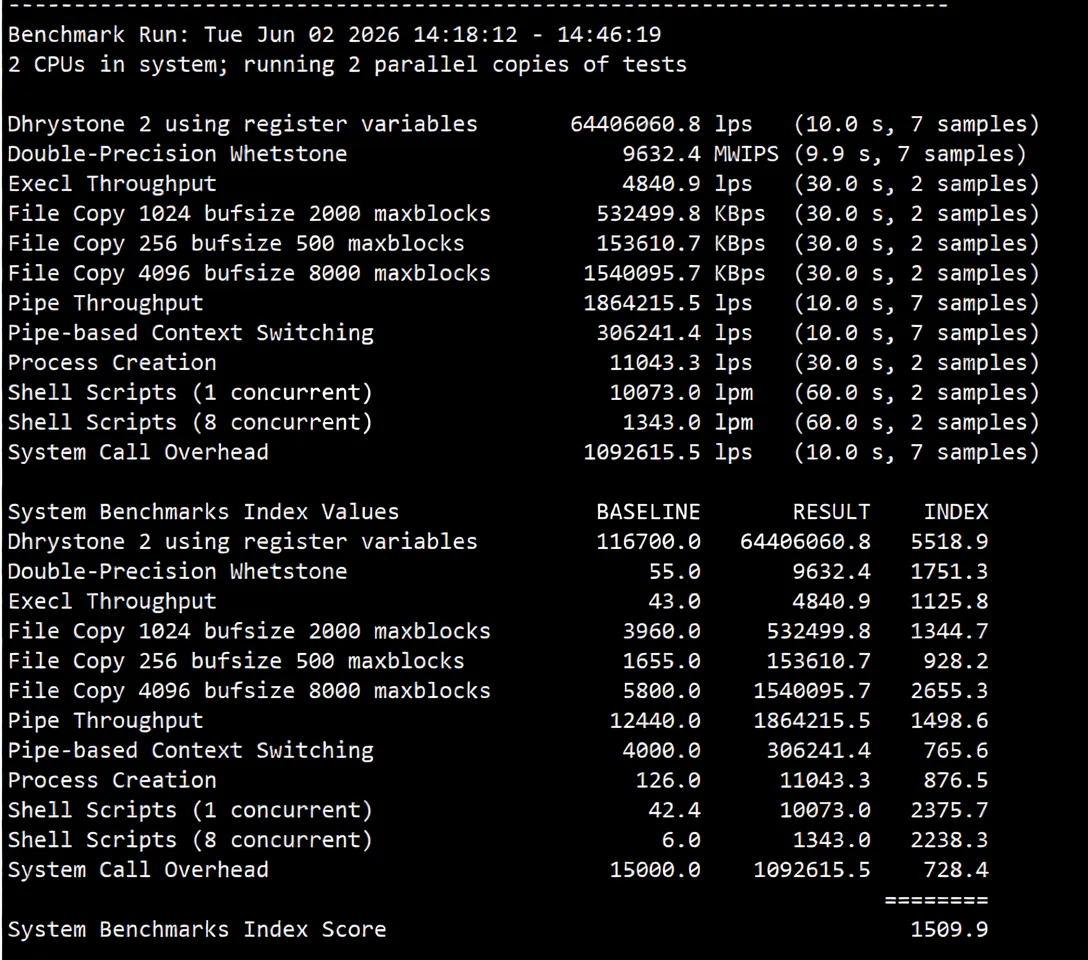Click the RESULT column header
Viewport: 1088px width, 960px height.
pos(831,512)
